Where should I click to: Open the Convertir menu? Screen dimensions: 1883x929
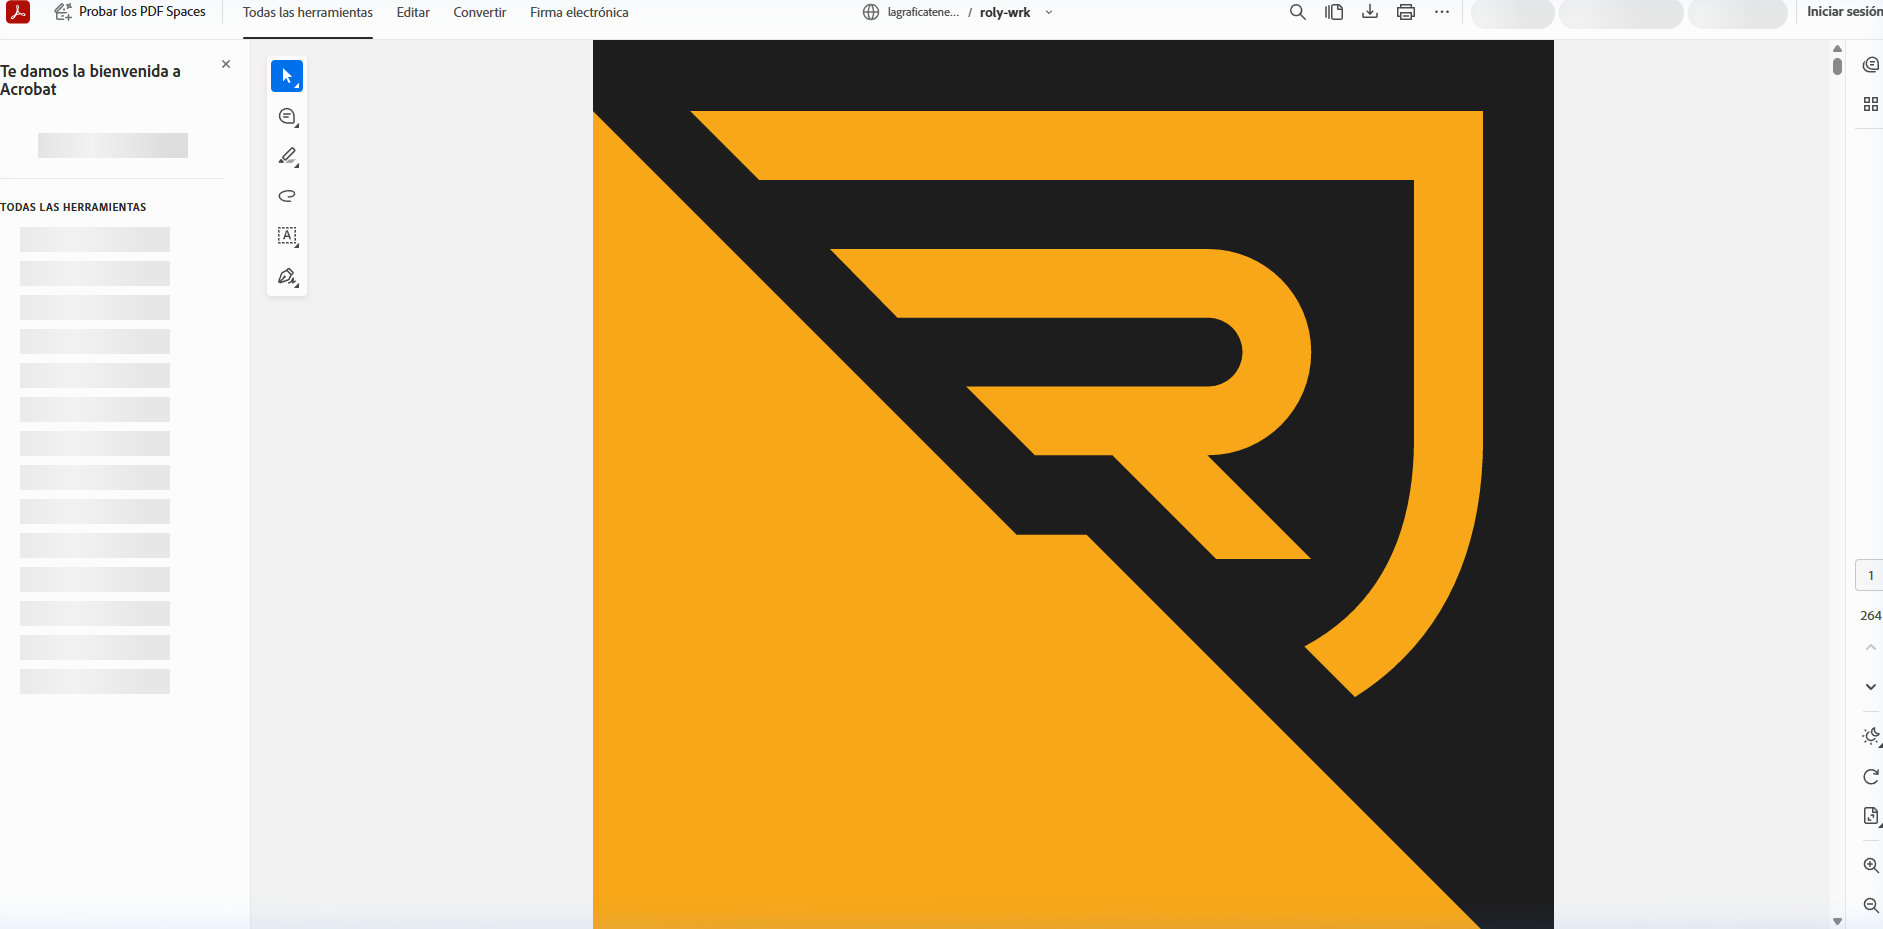tap(479, 12)
